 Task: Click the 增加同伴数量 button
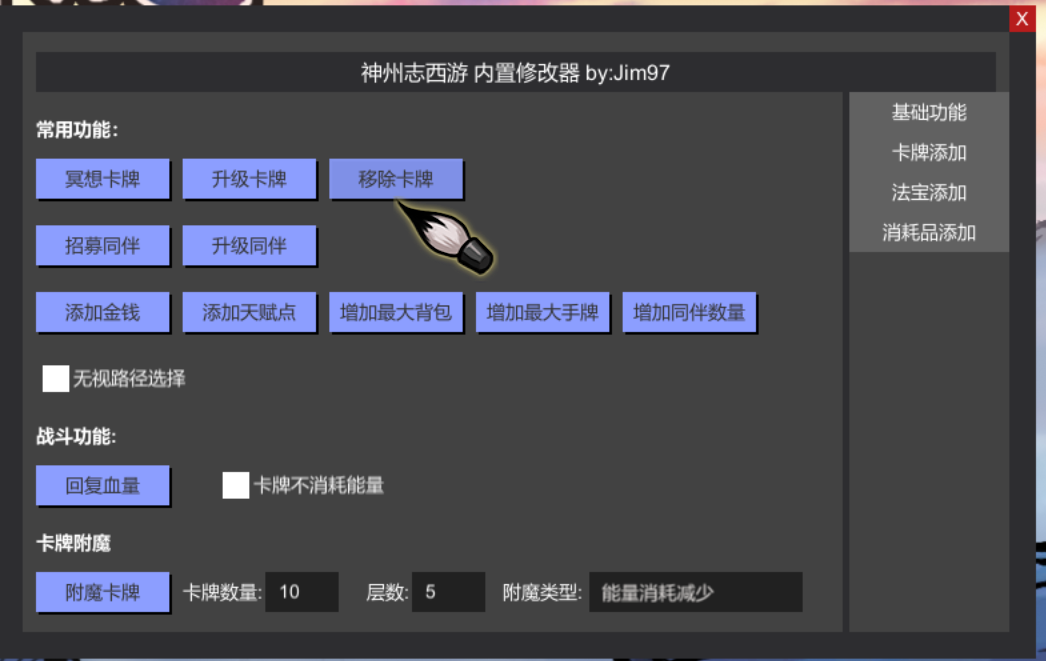pyautogui.click(x=690, y=312)
